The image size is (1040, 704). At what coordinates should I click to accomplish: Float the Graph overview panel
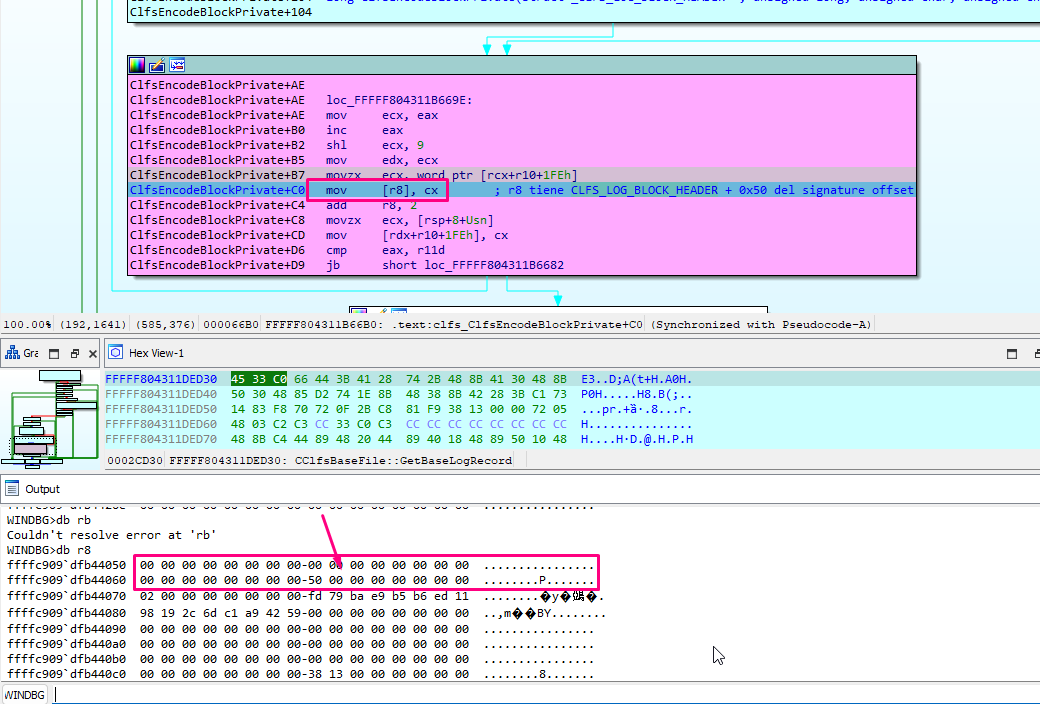click(74, 354)
